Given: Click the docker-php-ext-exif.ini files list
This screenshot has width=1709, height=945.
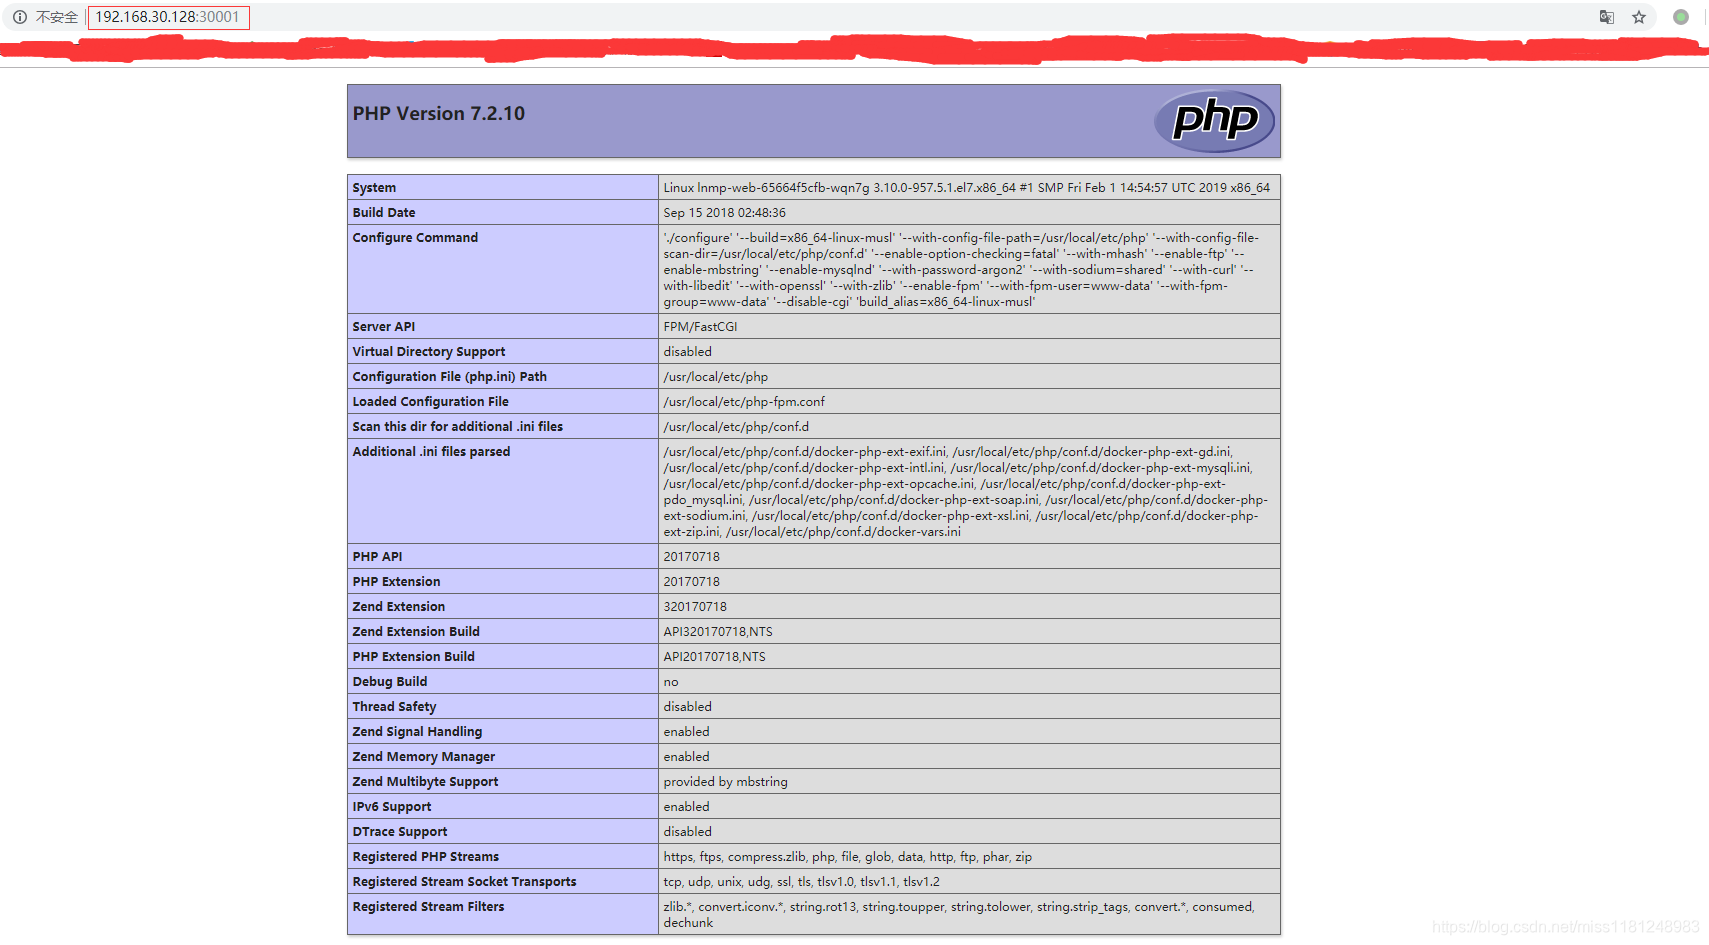Looking at the screenshot, I should click(x=965, y=492).
